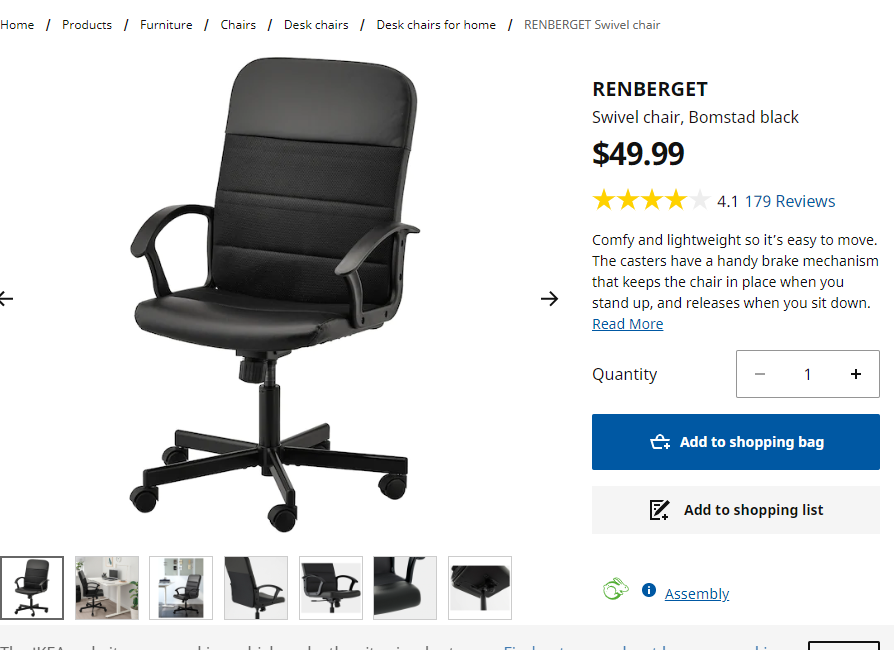Open the Assembly link

pyautogui.click(x=697, y=594)
